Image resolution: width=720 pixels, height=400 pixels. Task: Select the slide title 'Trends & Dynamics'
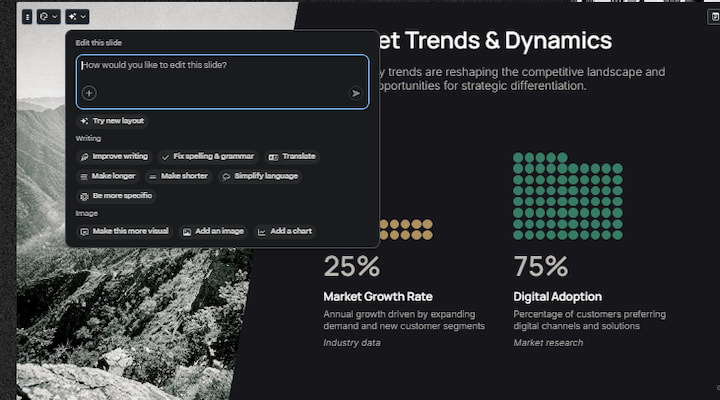click(508, 40)
